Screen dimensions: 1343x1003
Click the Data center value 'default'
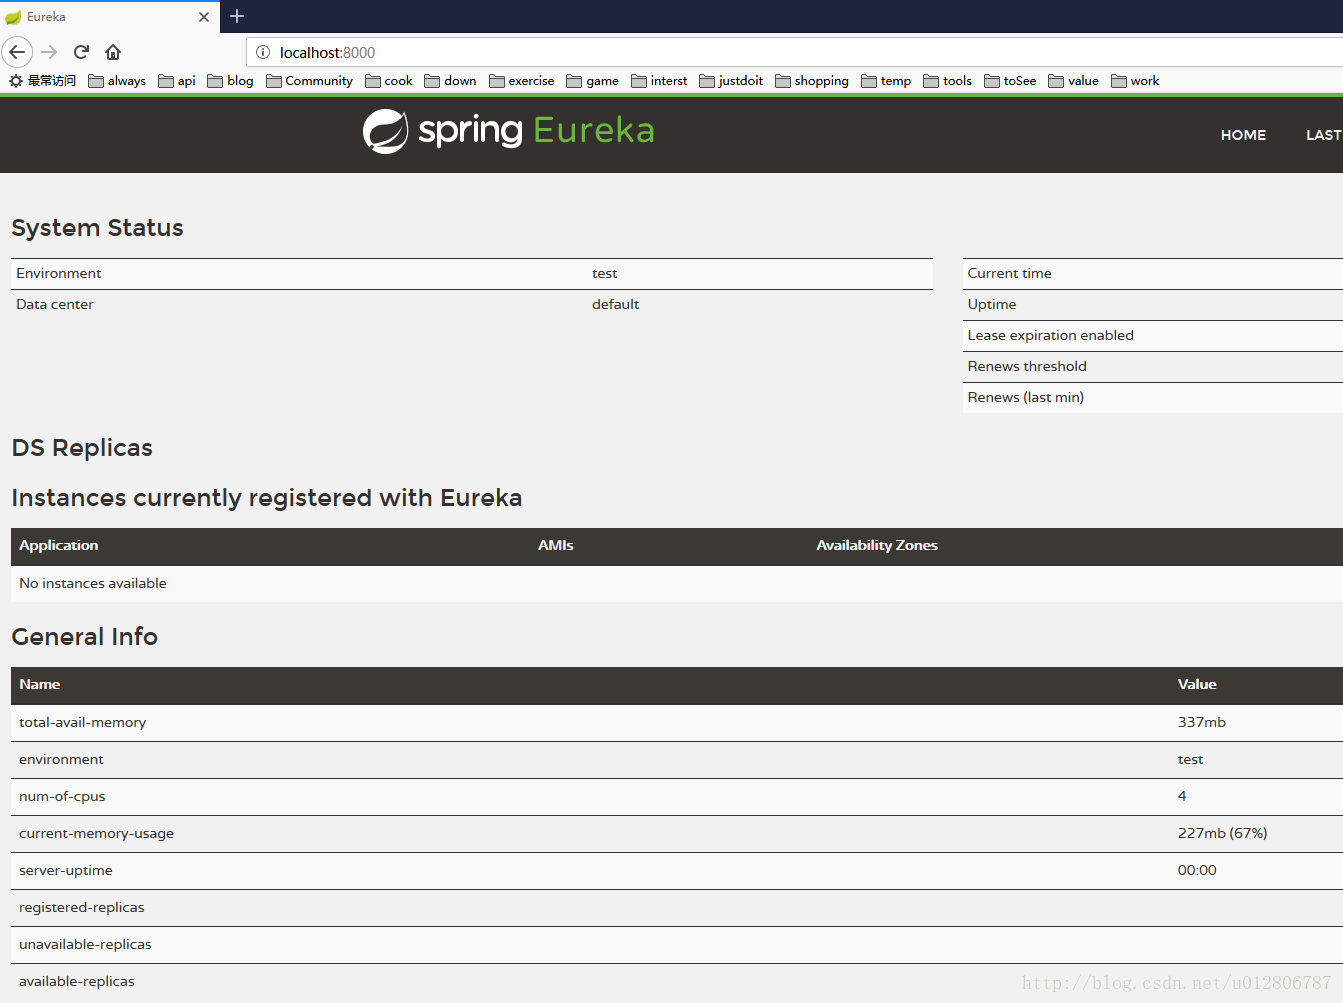615,304
